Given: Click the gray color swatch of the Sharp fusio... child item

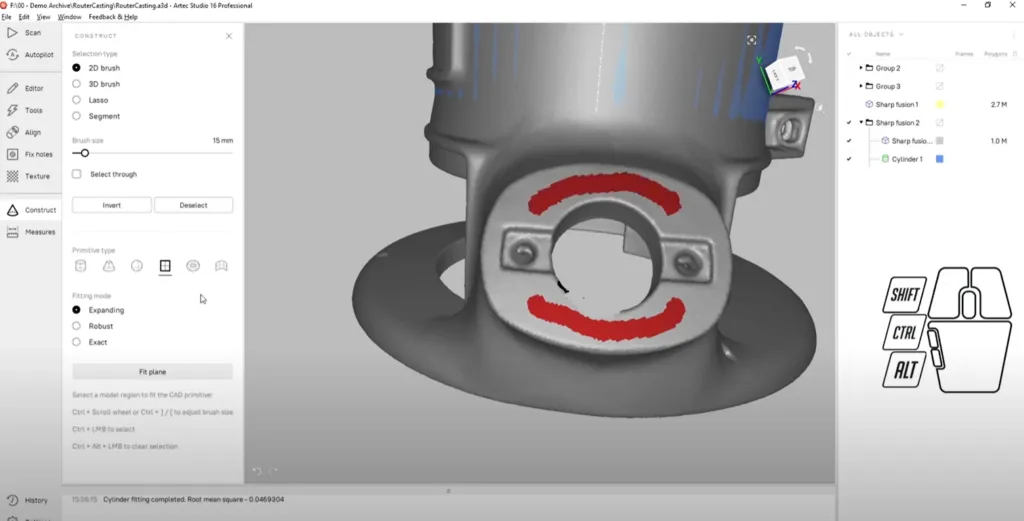Looking at the screenshot, I should click(940, 141).
